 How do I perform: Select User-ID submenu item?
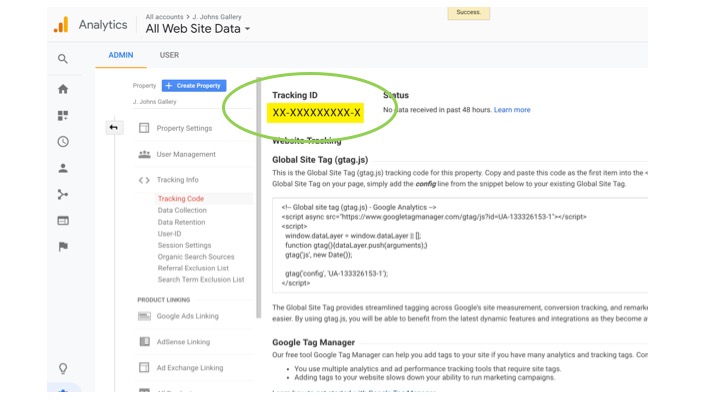click(169, 234)
